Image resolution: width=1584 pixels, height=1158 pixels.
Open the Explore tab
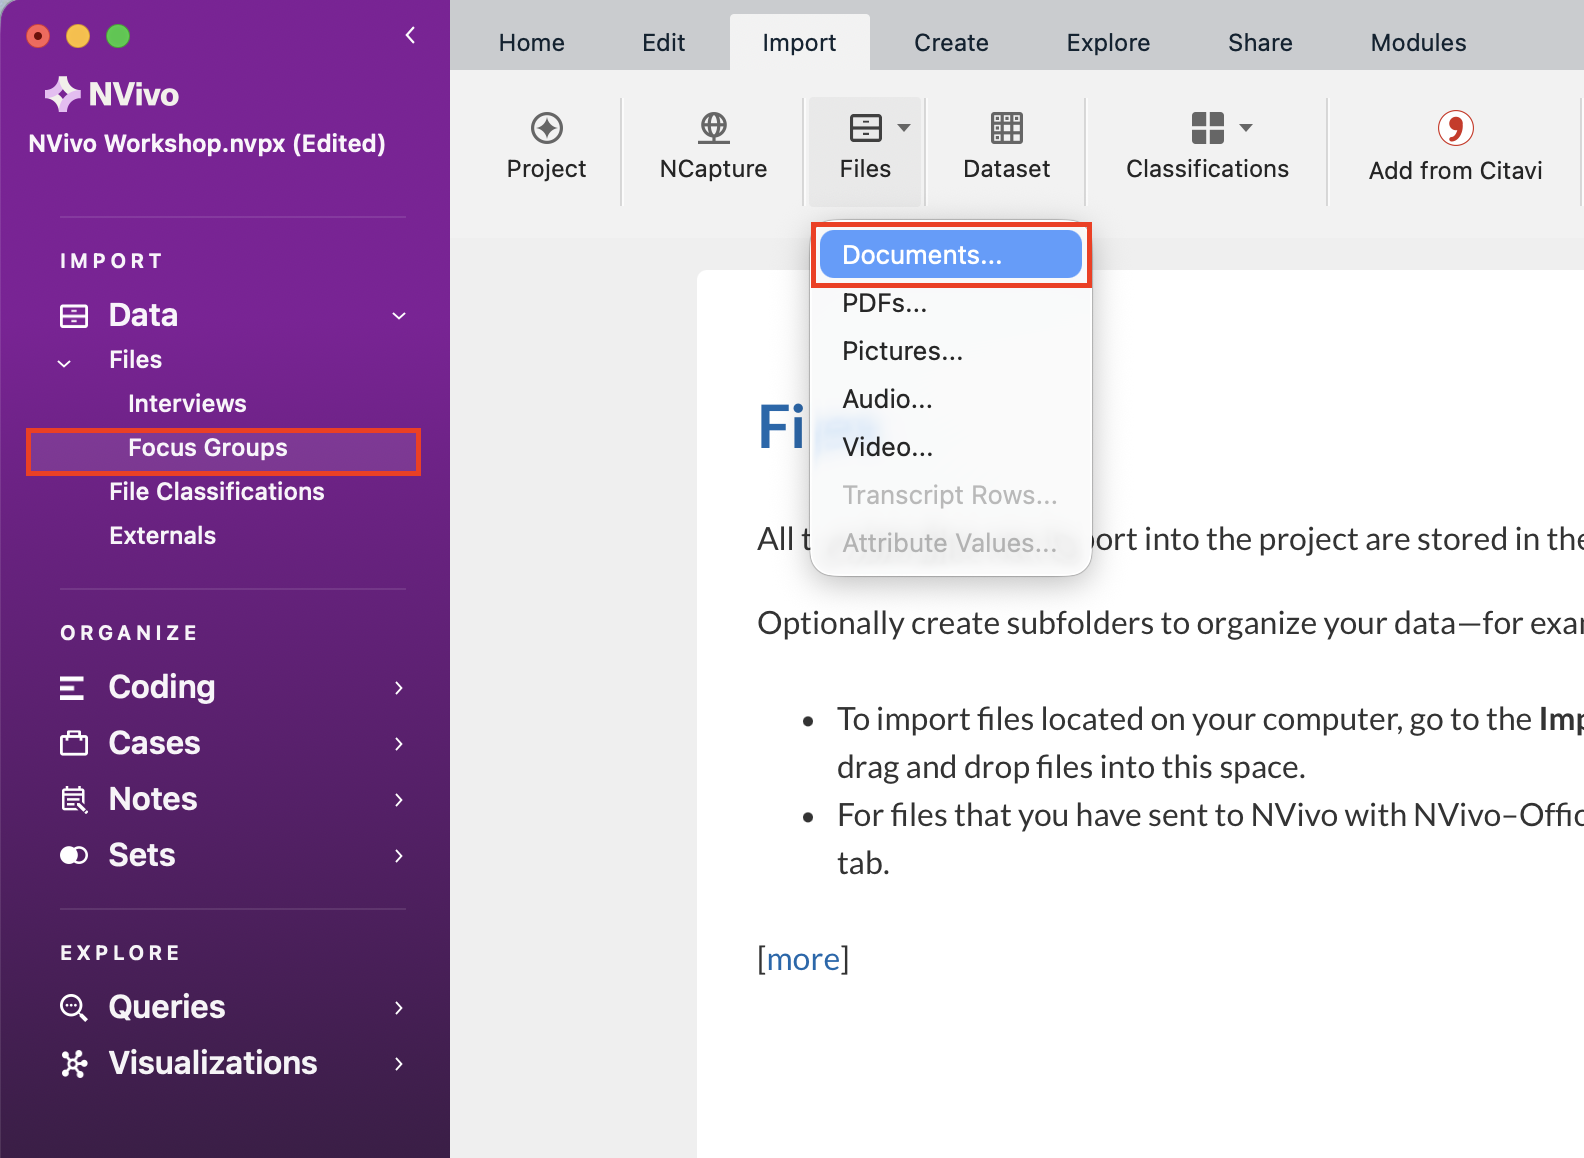(x=1108, y=43)
